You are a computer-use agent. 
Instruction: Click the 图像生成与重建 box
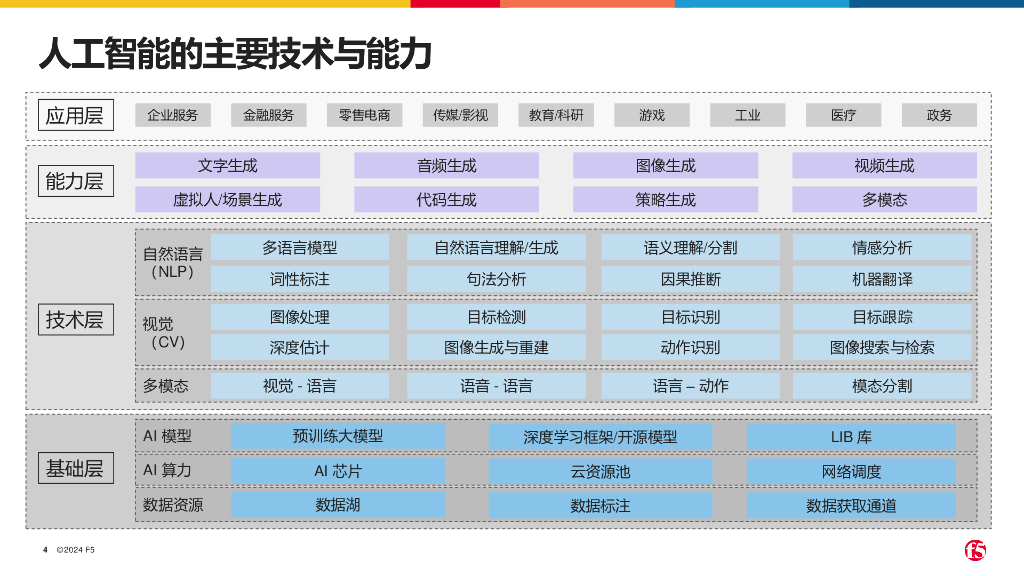(x=496, y=347)
